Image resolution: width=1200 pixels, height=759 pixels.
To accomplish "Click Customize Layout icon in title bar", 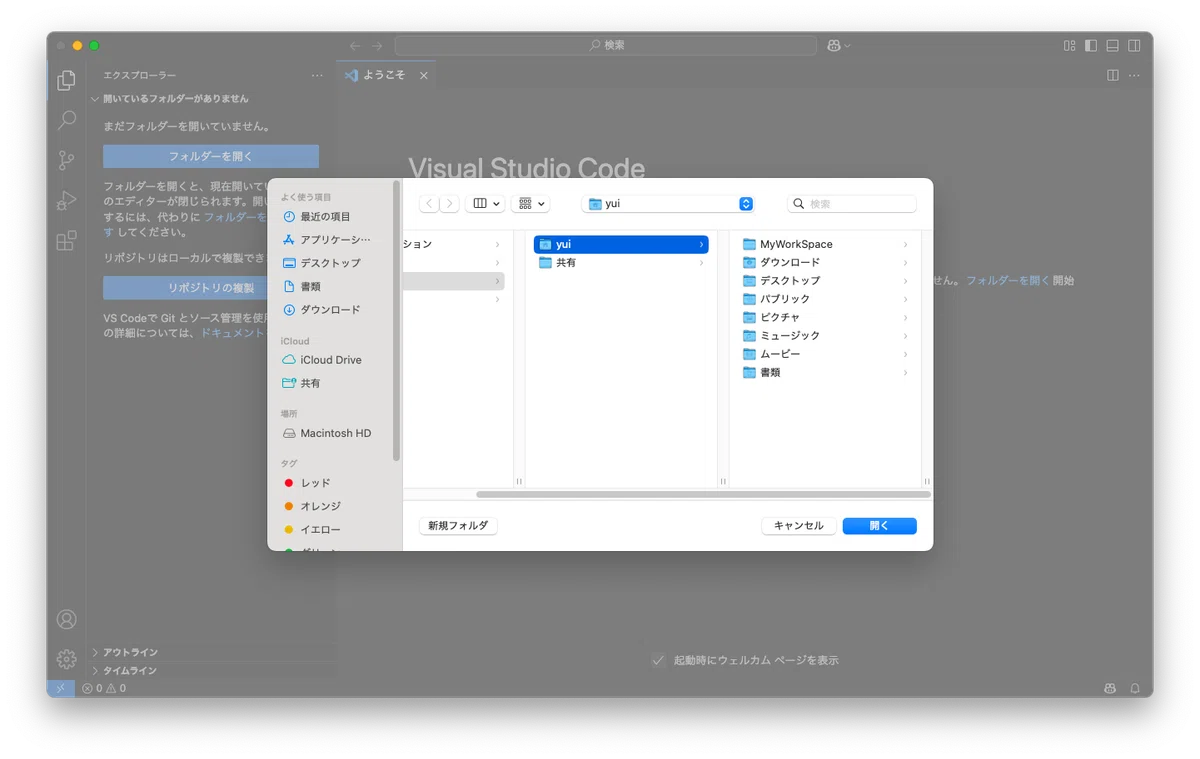I will [1069, 46].
